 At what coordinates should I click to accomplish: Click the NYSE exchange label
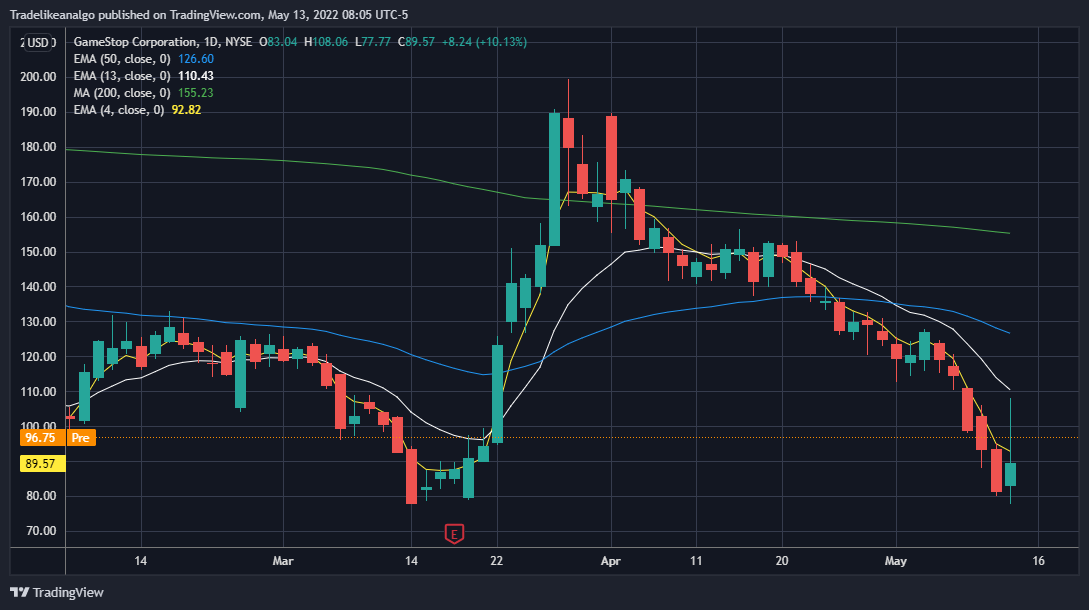[x=238, y=42]
